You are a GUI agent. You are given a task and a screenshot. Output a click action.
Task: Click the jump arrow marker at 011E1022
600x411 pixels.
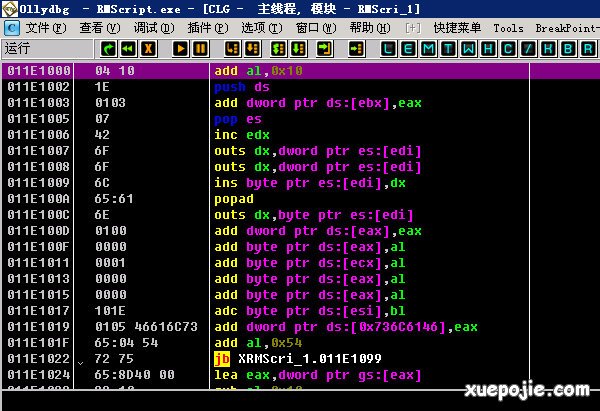click(x=80, y=363)
